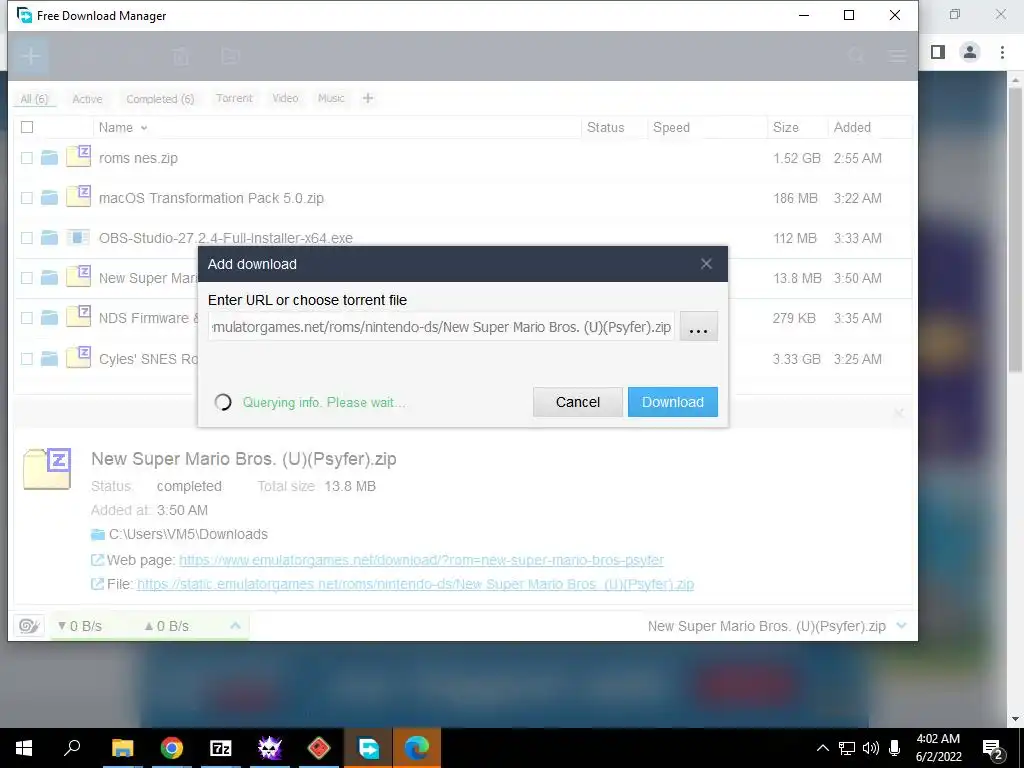Click the Download button in dialog
This screenshot has height=768, width=1024.
[x=673, y=402]
